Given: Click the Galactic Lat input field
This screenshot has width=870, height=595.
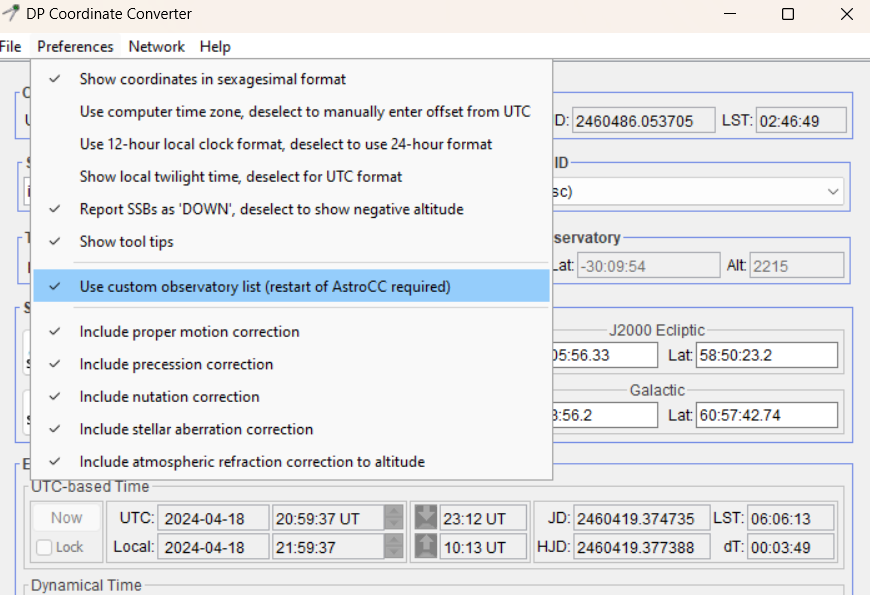Looking at the screenshot, I should 766,415.
